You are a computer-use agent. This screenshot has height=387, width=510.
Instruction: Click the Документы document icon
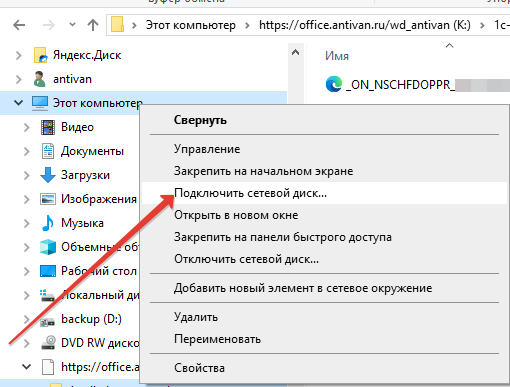coord(48,151)
